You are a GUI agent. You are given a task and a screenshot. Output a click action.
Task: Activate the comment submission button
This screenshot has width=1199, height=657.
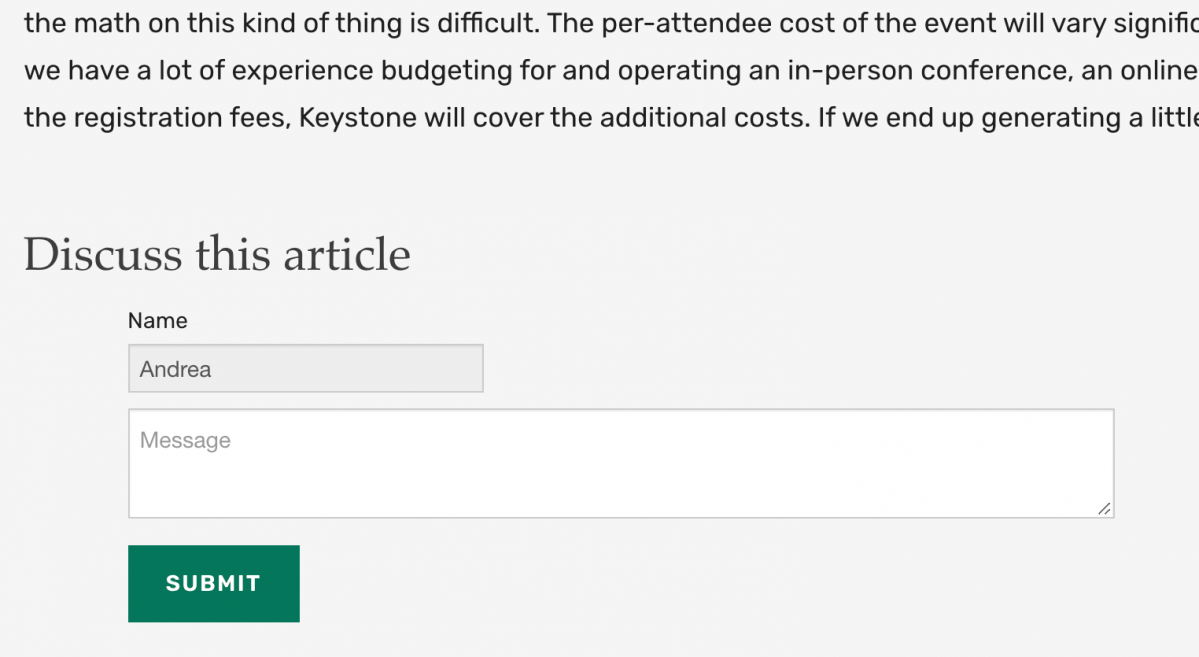tap(213, 583)
